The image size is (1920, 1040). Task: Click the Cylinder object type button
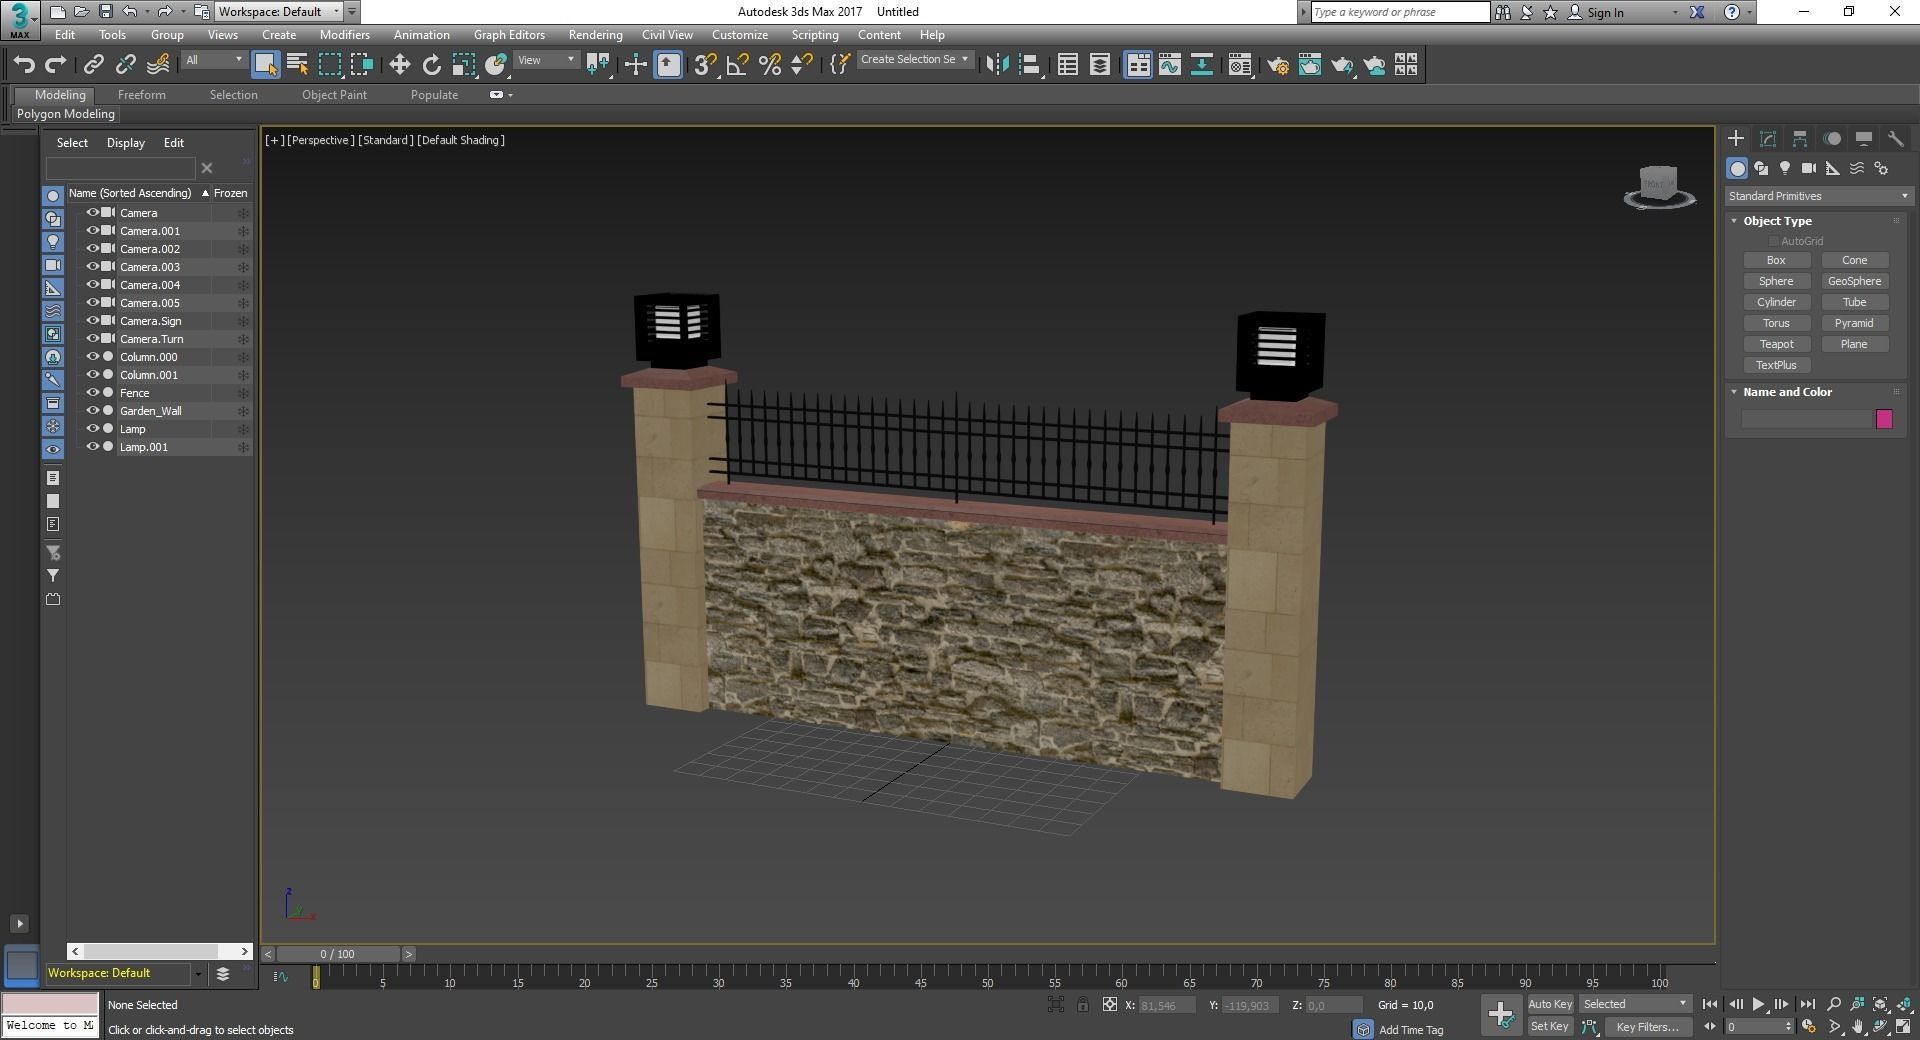tap(1776, 302)
